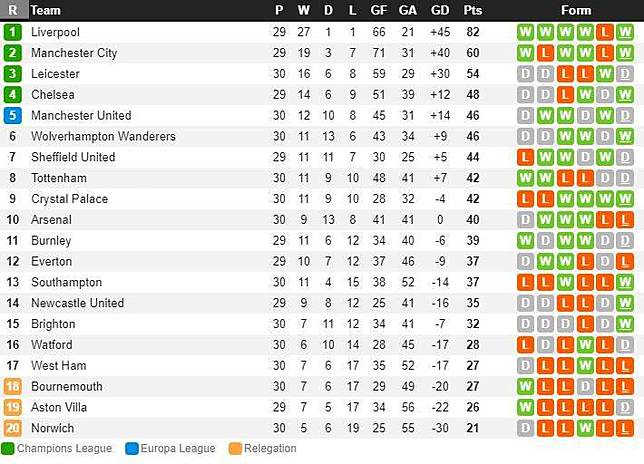Click the blue rank 5 badge beside Manchester United
644x464 pixels.
pyautogui.click(x=12, y=115)
